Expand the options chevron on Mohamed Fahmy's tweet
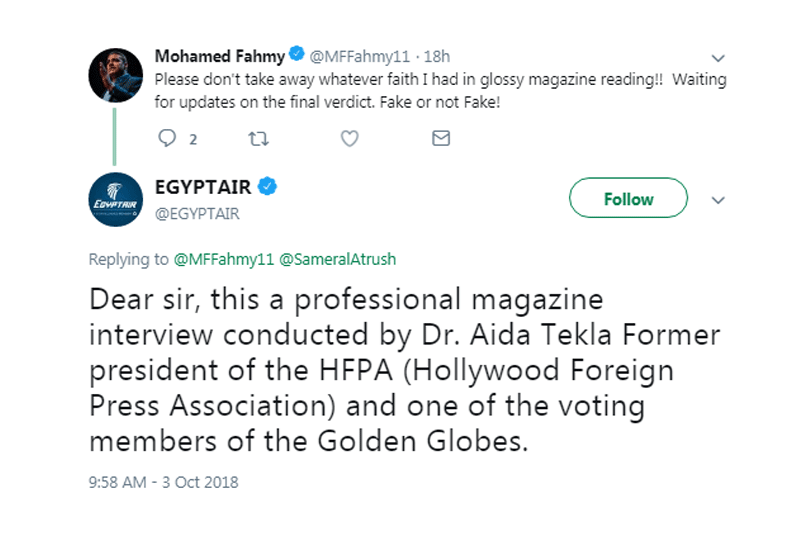 (x=716, y=57)
